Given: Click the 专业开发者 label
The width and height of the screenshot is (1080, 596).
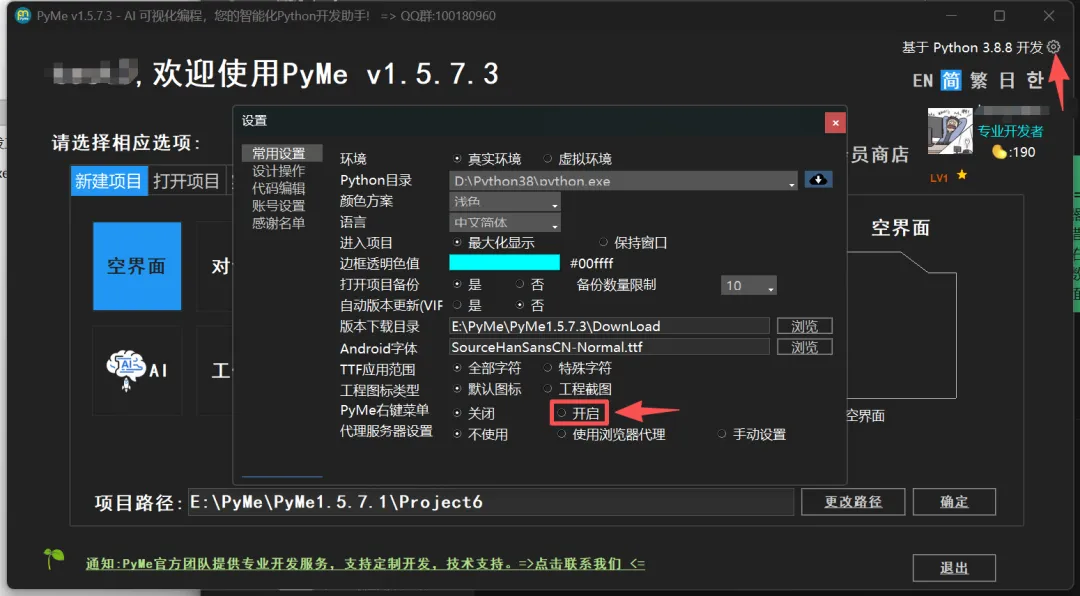Looking at the screenshot, I should [x=1010, y=131].
